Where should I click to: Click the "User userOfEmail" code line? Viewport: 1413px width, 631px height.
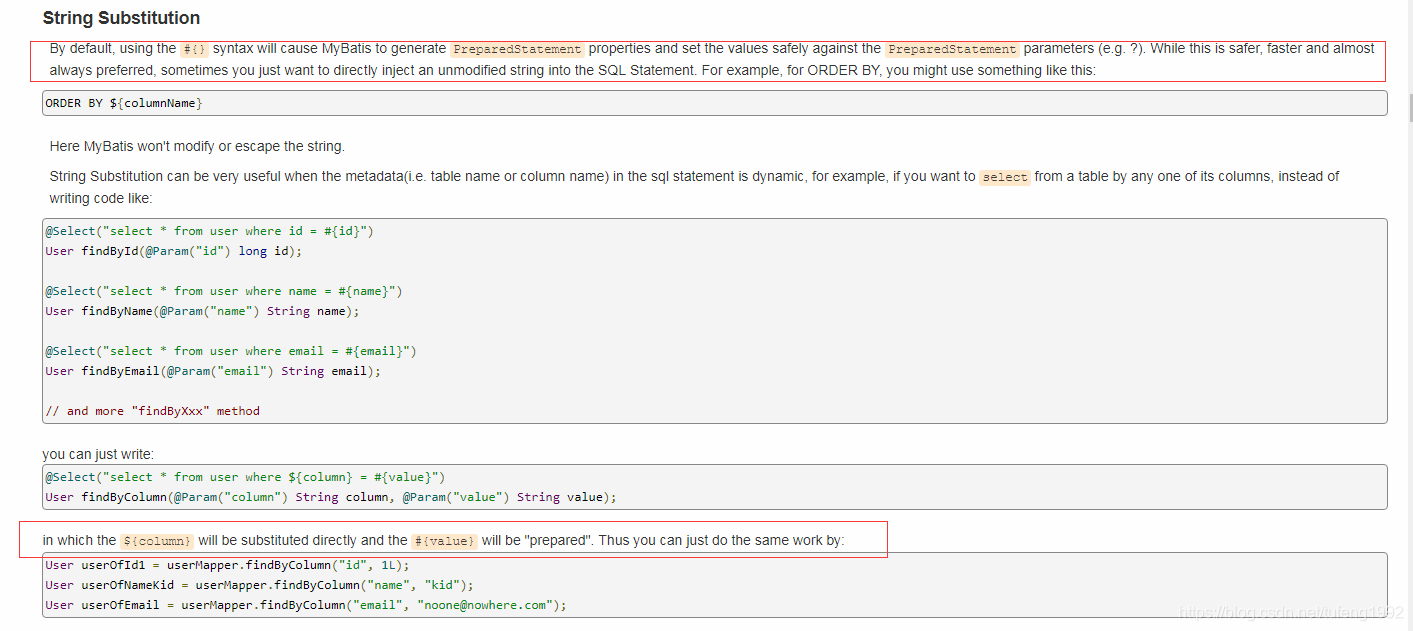coord(306,605)
